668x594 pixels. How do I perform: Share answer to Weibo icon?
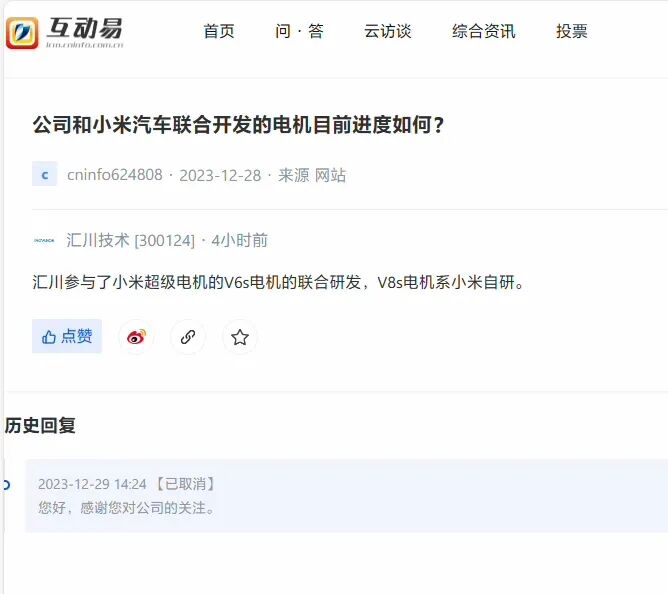(136, 337)
